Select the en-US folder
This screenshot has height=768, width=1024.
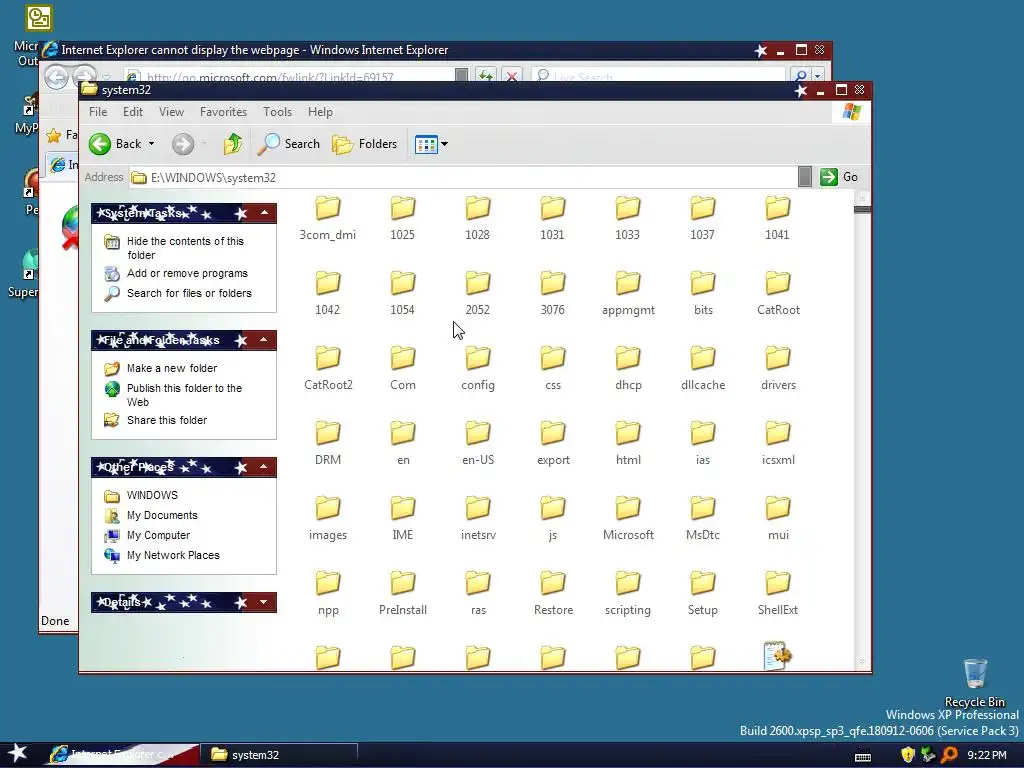coord(477,443)
